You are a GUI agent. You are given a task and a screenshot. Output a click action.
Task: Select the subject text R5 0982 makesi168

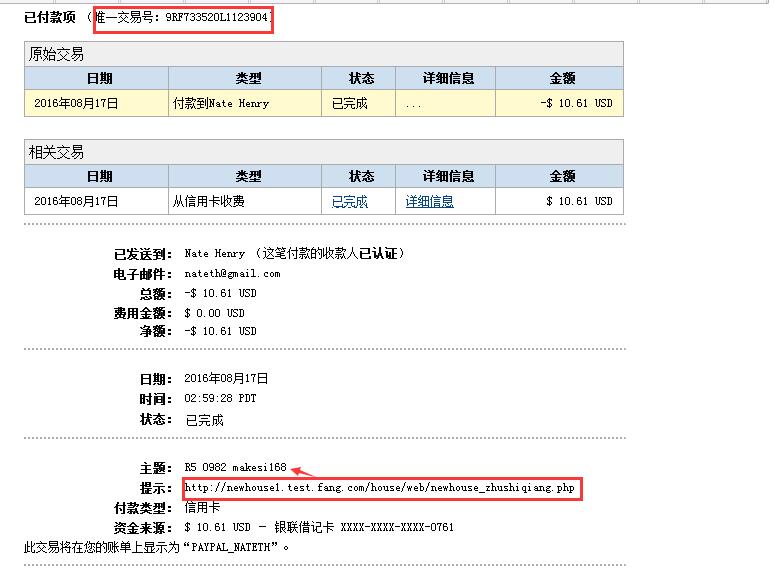[236, 467]
